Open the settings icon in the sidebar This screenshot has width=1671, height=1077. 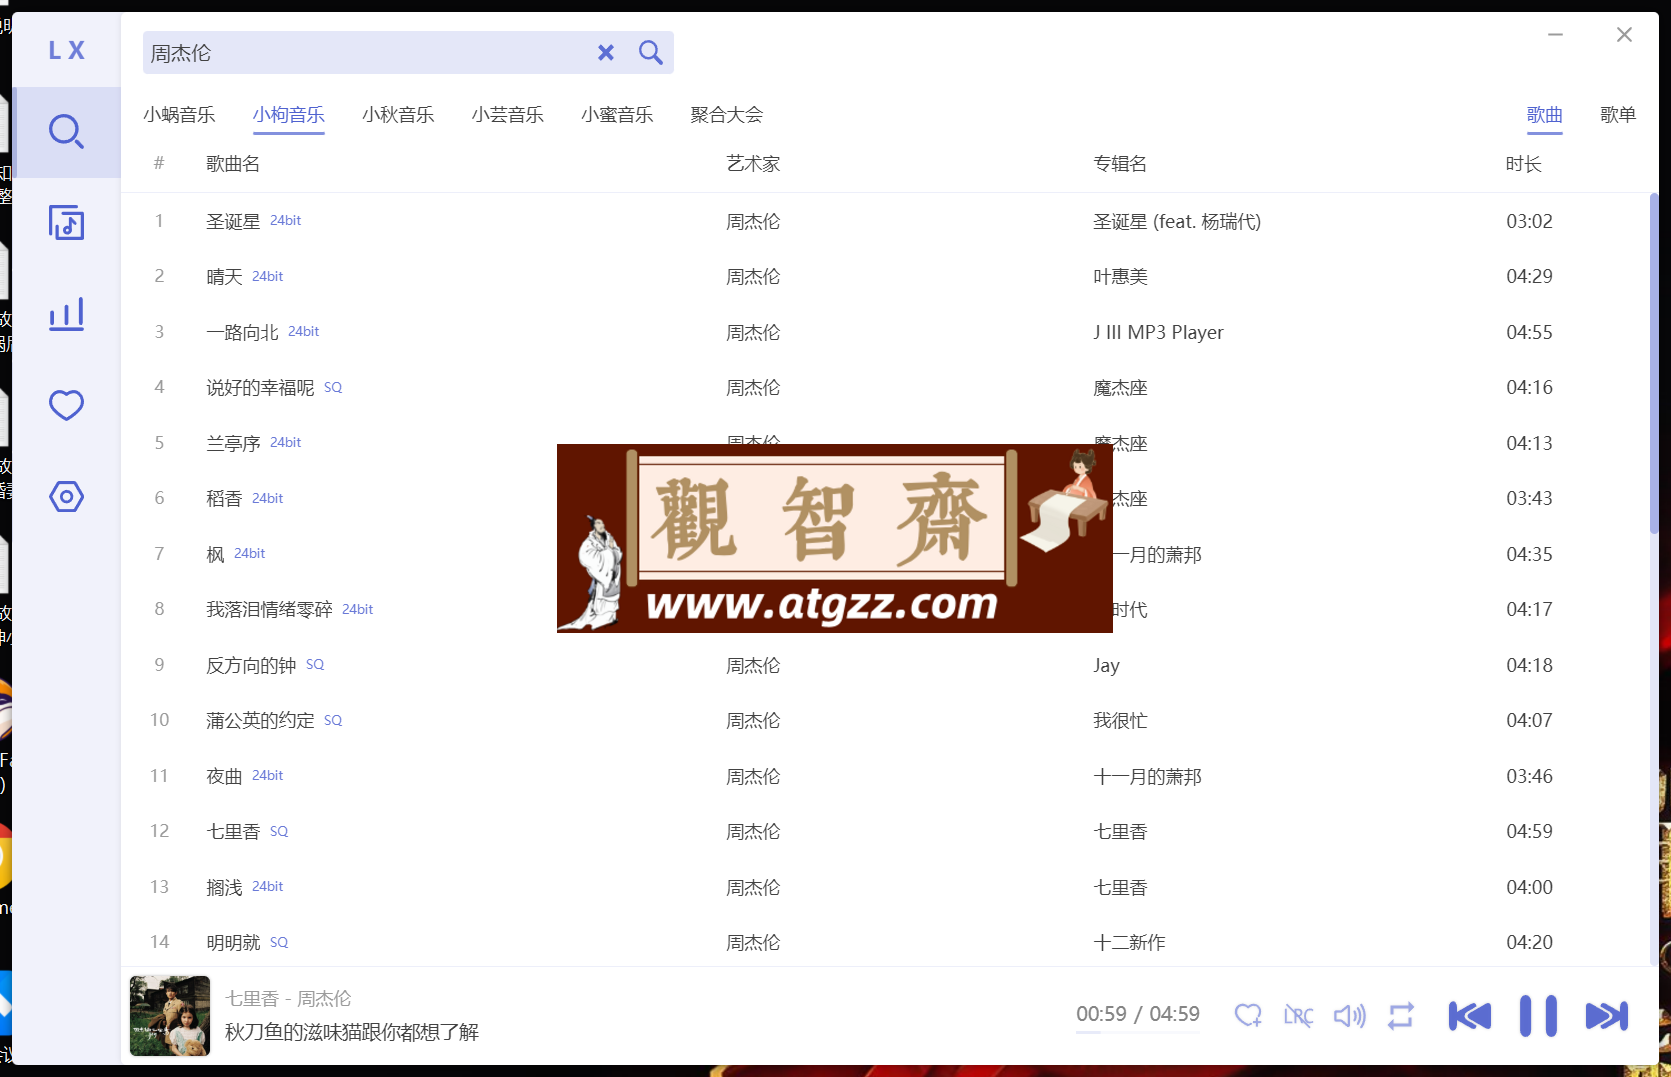pos(66,496)
